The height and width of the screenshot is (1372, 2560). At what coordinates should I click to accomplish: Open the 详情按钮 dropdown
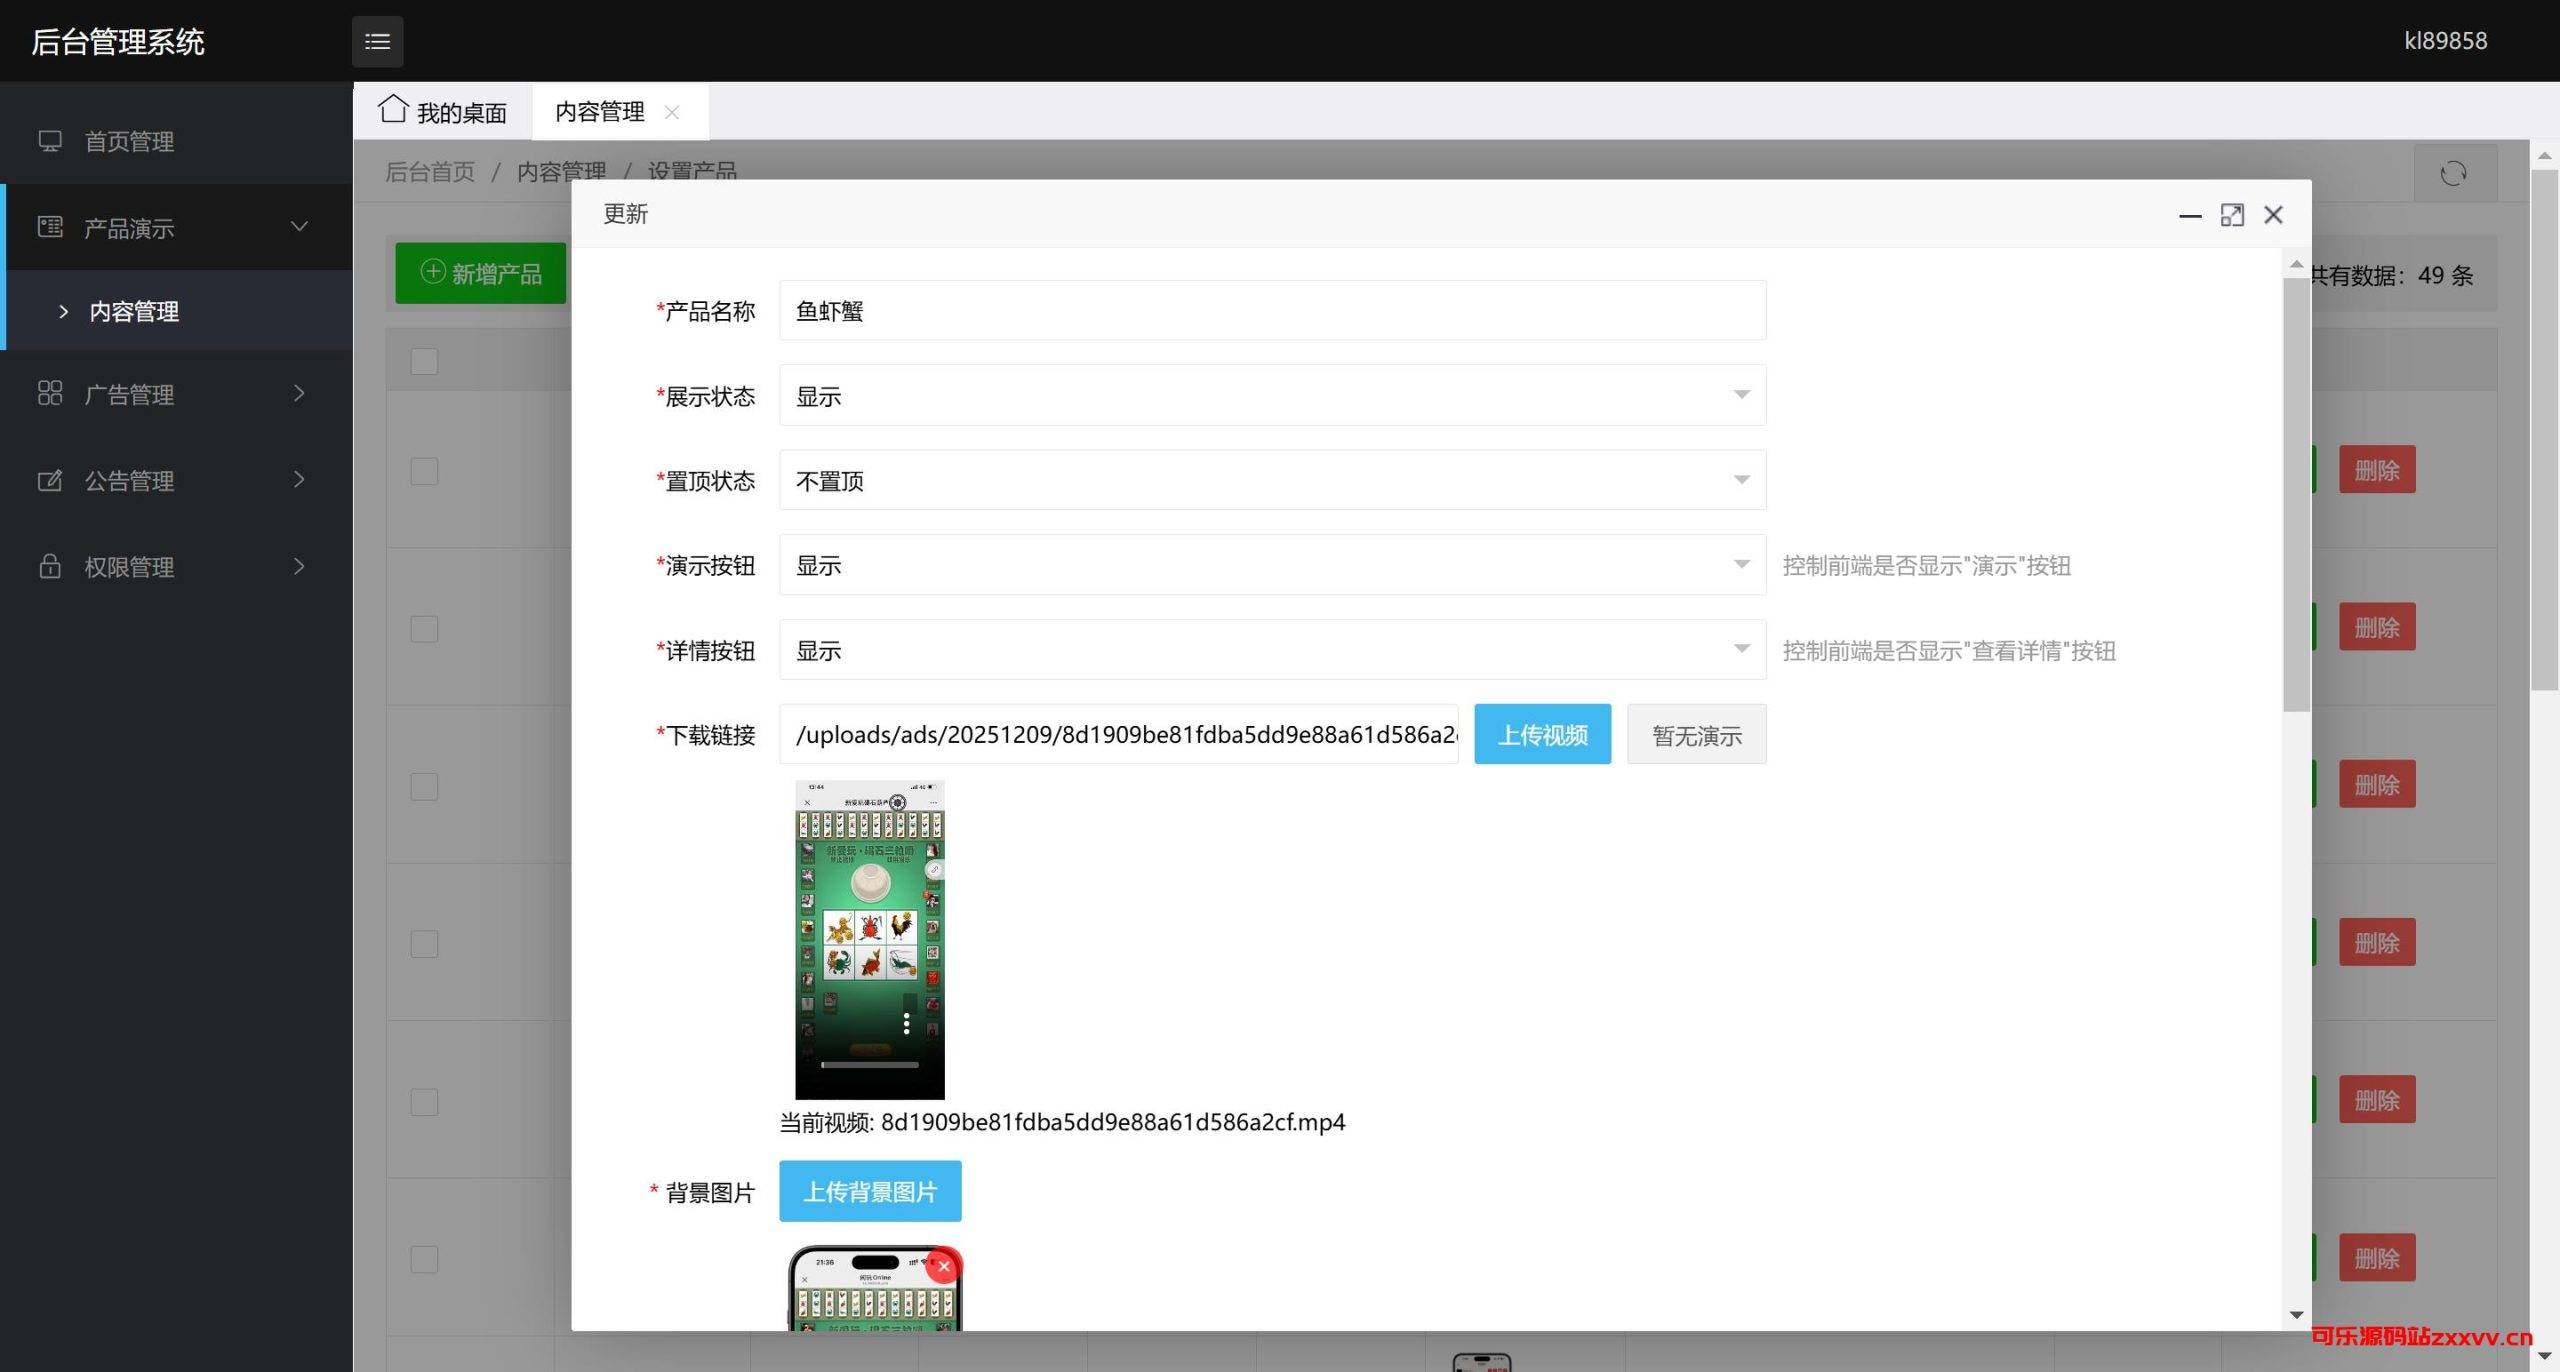pos(1271,650)
